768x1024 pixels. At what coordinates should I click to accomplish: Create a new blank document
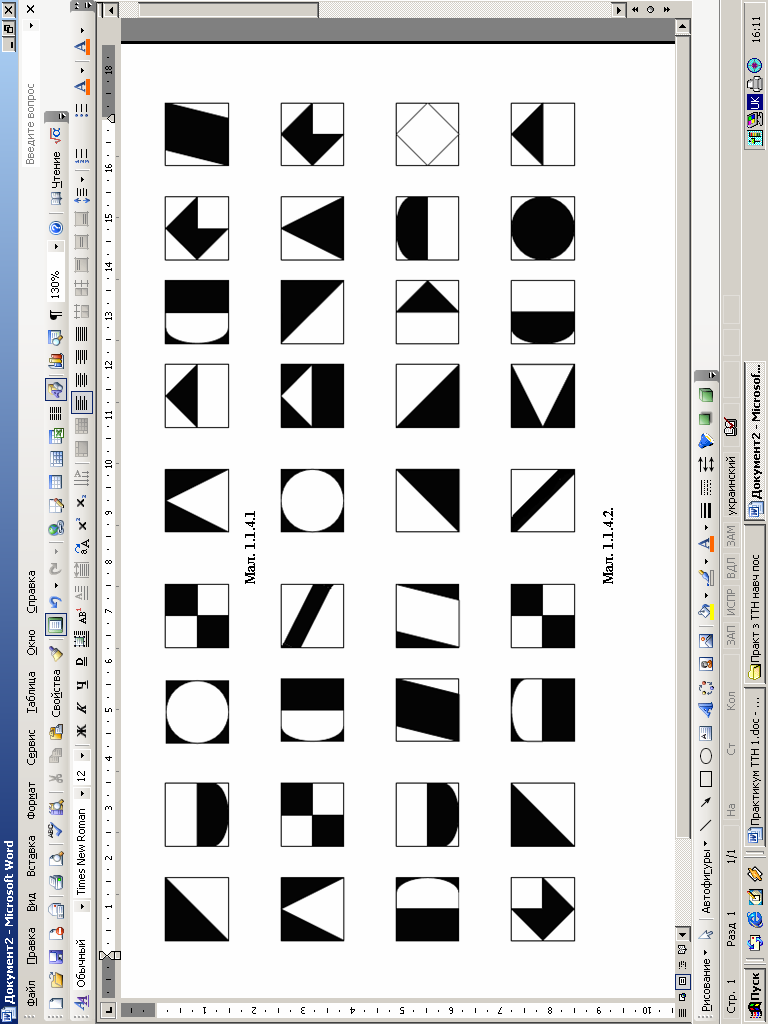56,1003
